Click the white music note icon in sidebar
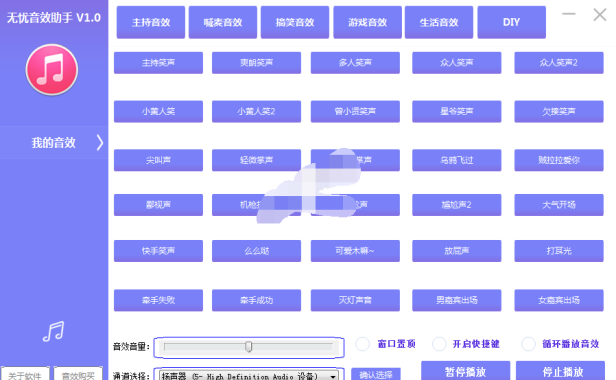This screenshot has width=616, height=380. 53,331
